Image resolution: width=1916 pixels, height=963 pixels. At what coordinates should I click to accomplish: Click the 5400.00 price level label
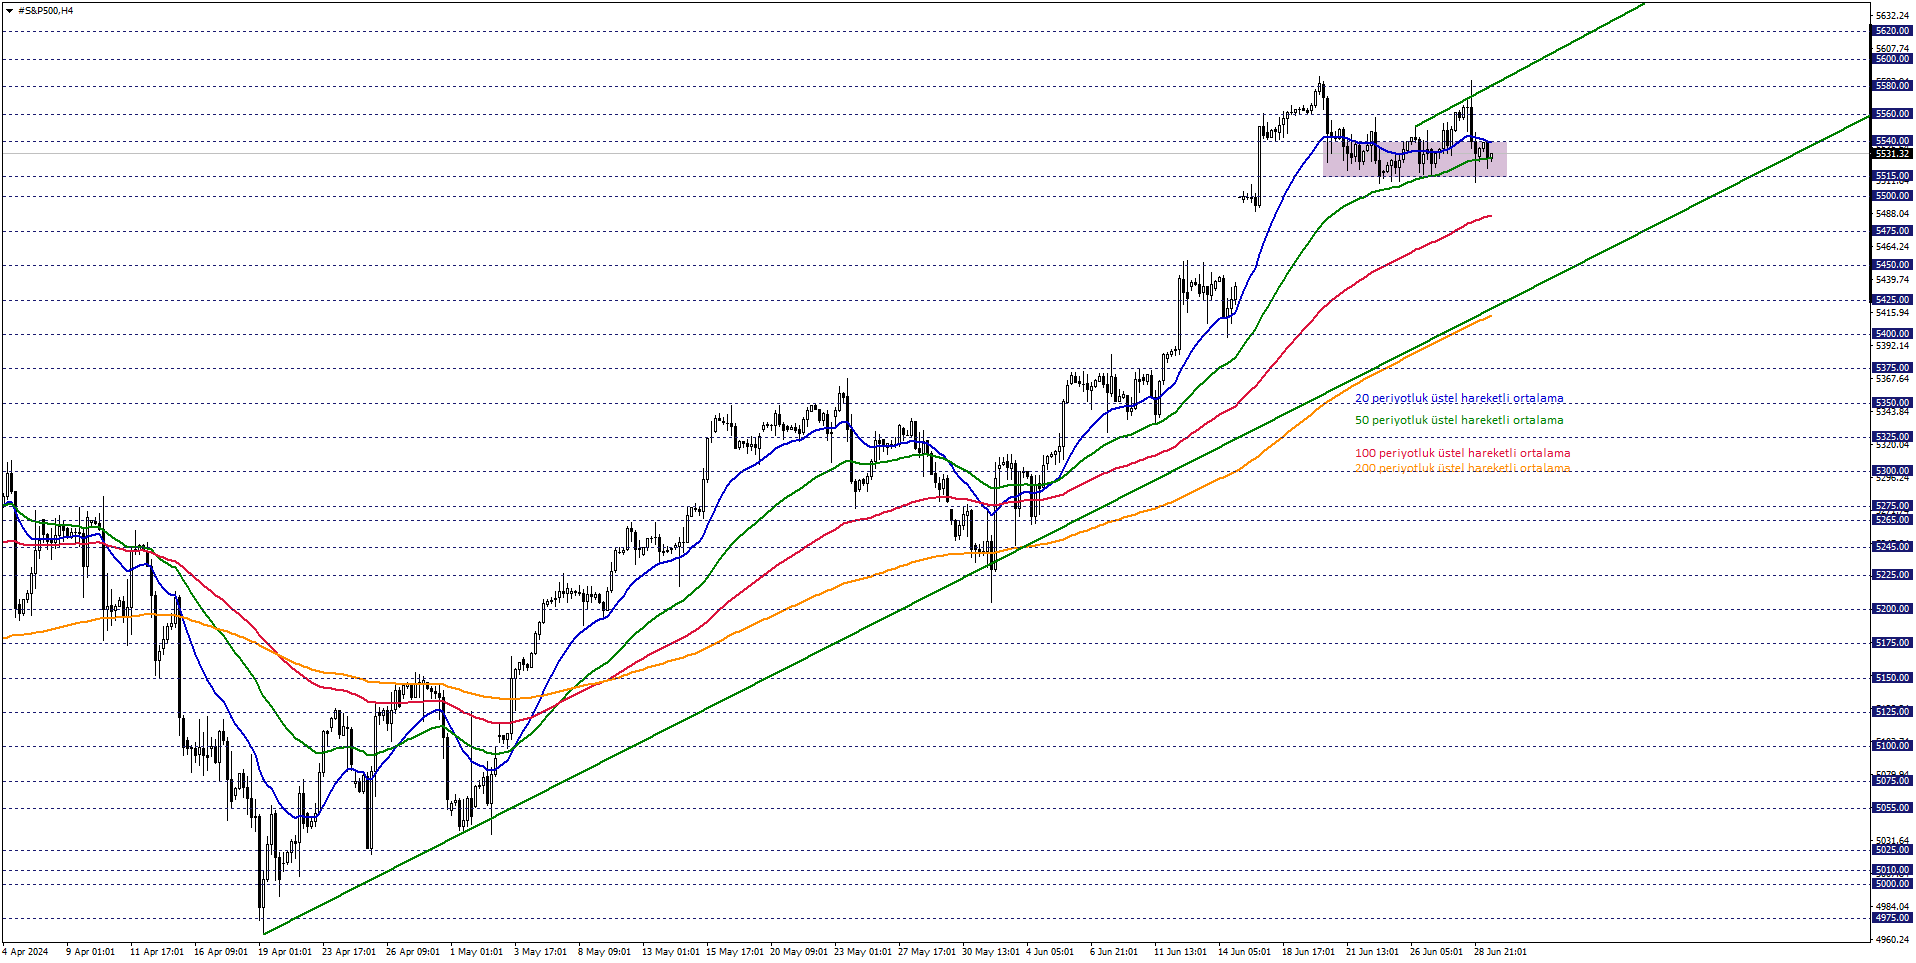coord(1892,334)
